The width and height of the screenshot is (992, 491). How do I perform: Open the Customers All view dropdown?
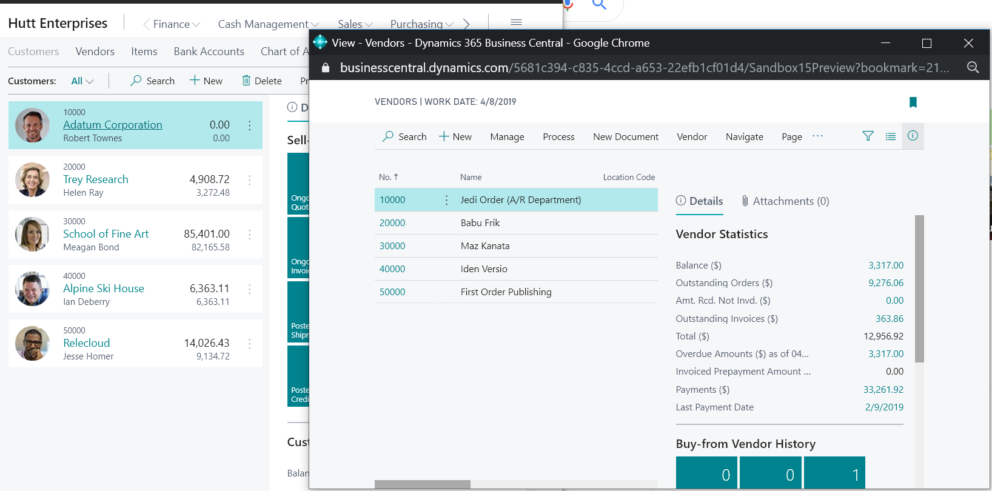click(82, 81)
